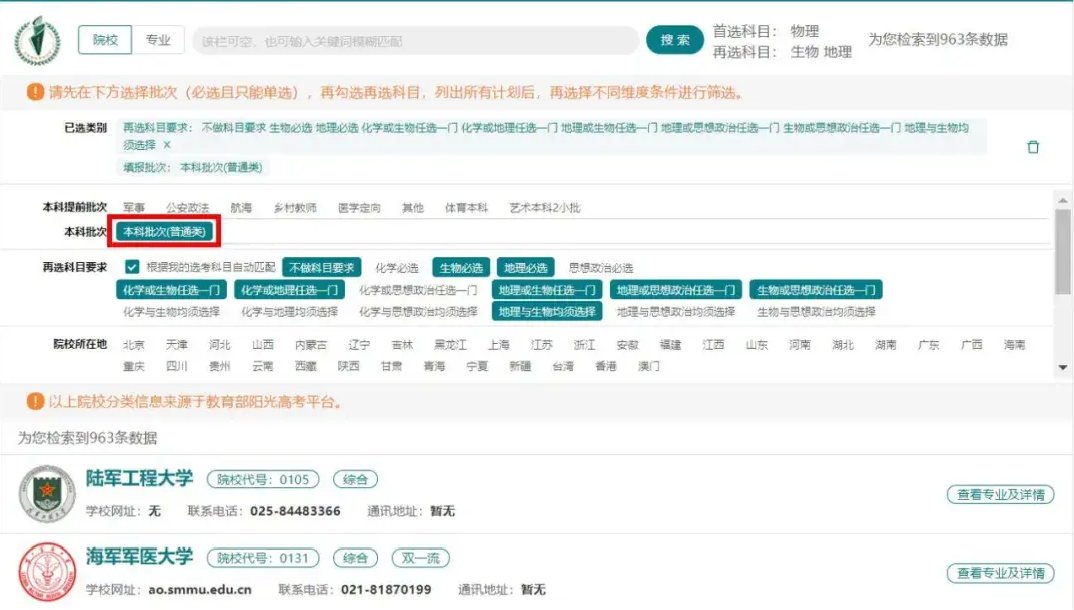Toggle the 不做科目要求 filter tag
This screenshot has height=610, width=1074.
tap(321, 268)
